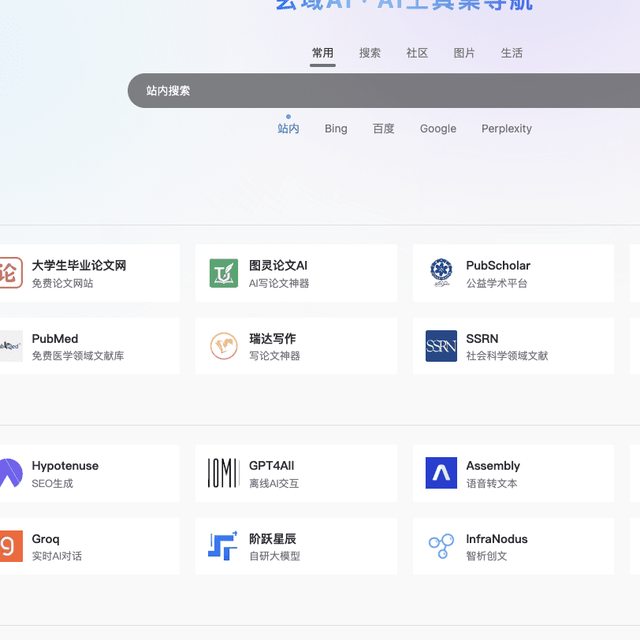Click the 站内搜索 search input field
Image resolution: width=640 pixels, height=640 pixels.
click(x=384, y=91)
